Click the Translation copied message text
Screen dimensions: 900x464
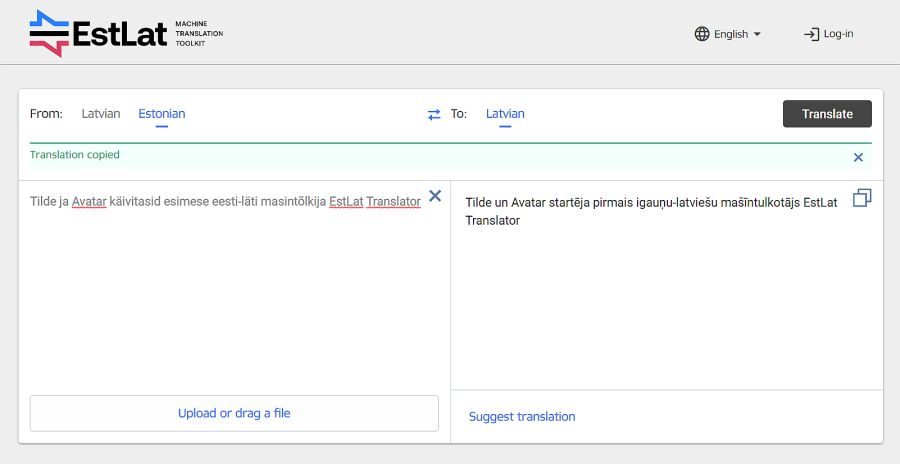click(75, 154)
